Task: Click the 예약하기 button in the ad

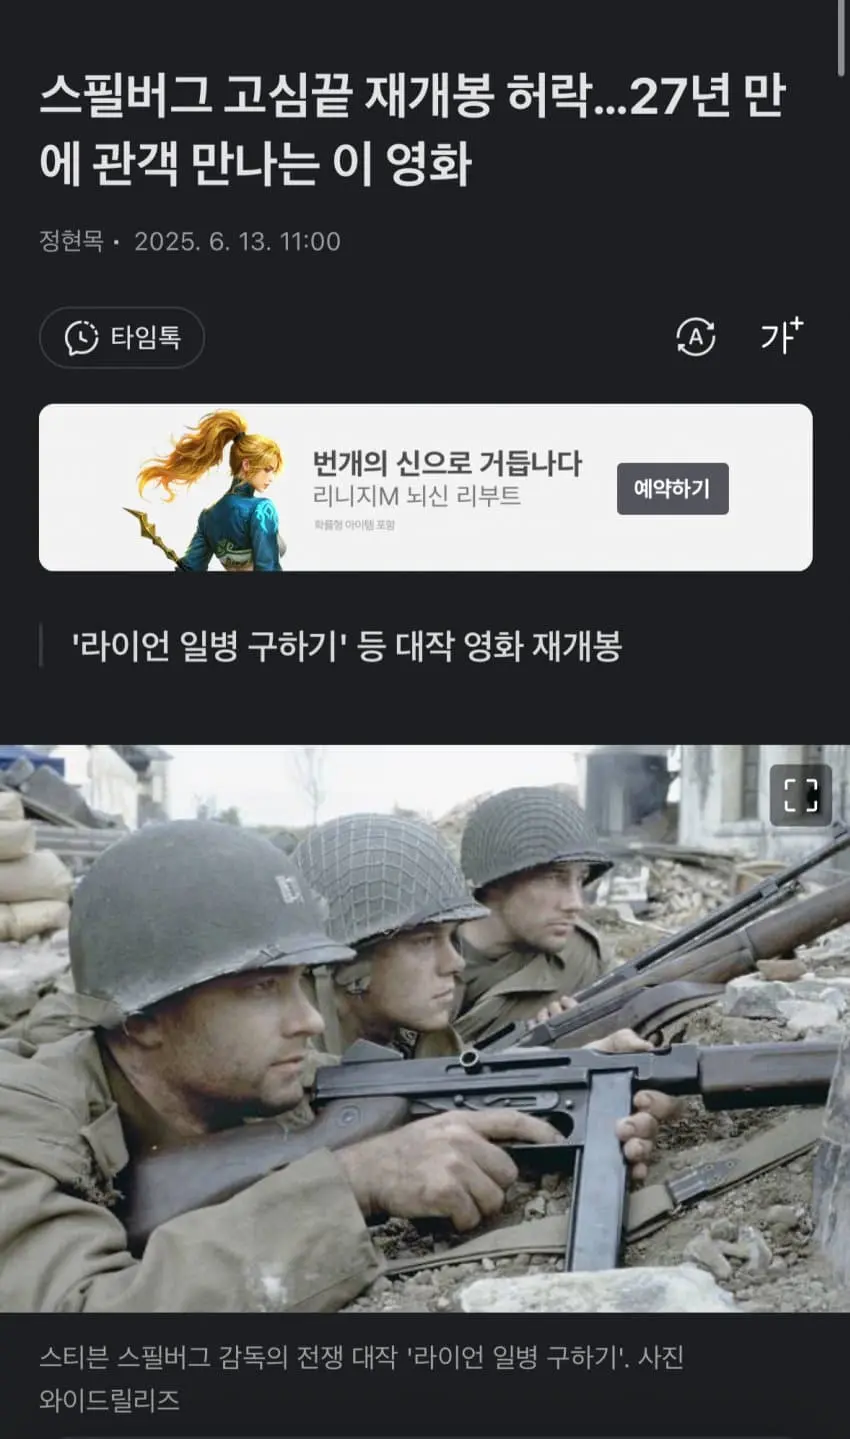Action: click(x=672, y=489)
